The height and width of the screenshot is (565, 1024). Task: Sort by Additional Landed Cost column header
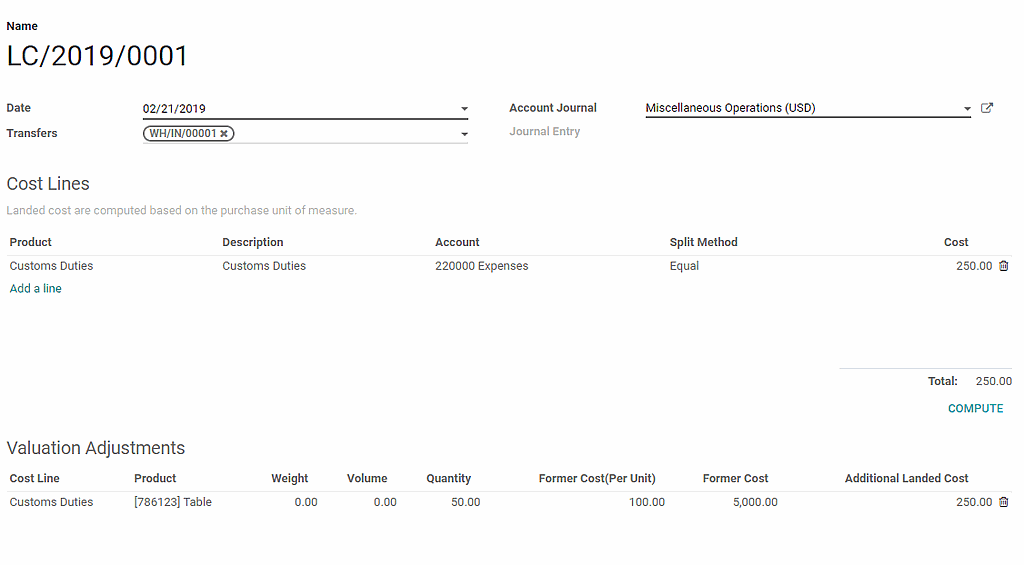click(906, 478)
